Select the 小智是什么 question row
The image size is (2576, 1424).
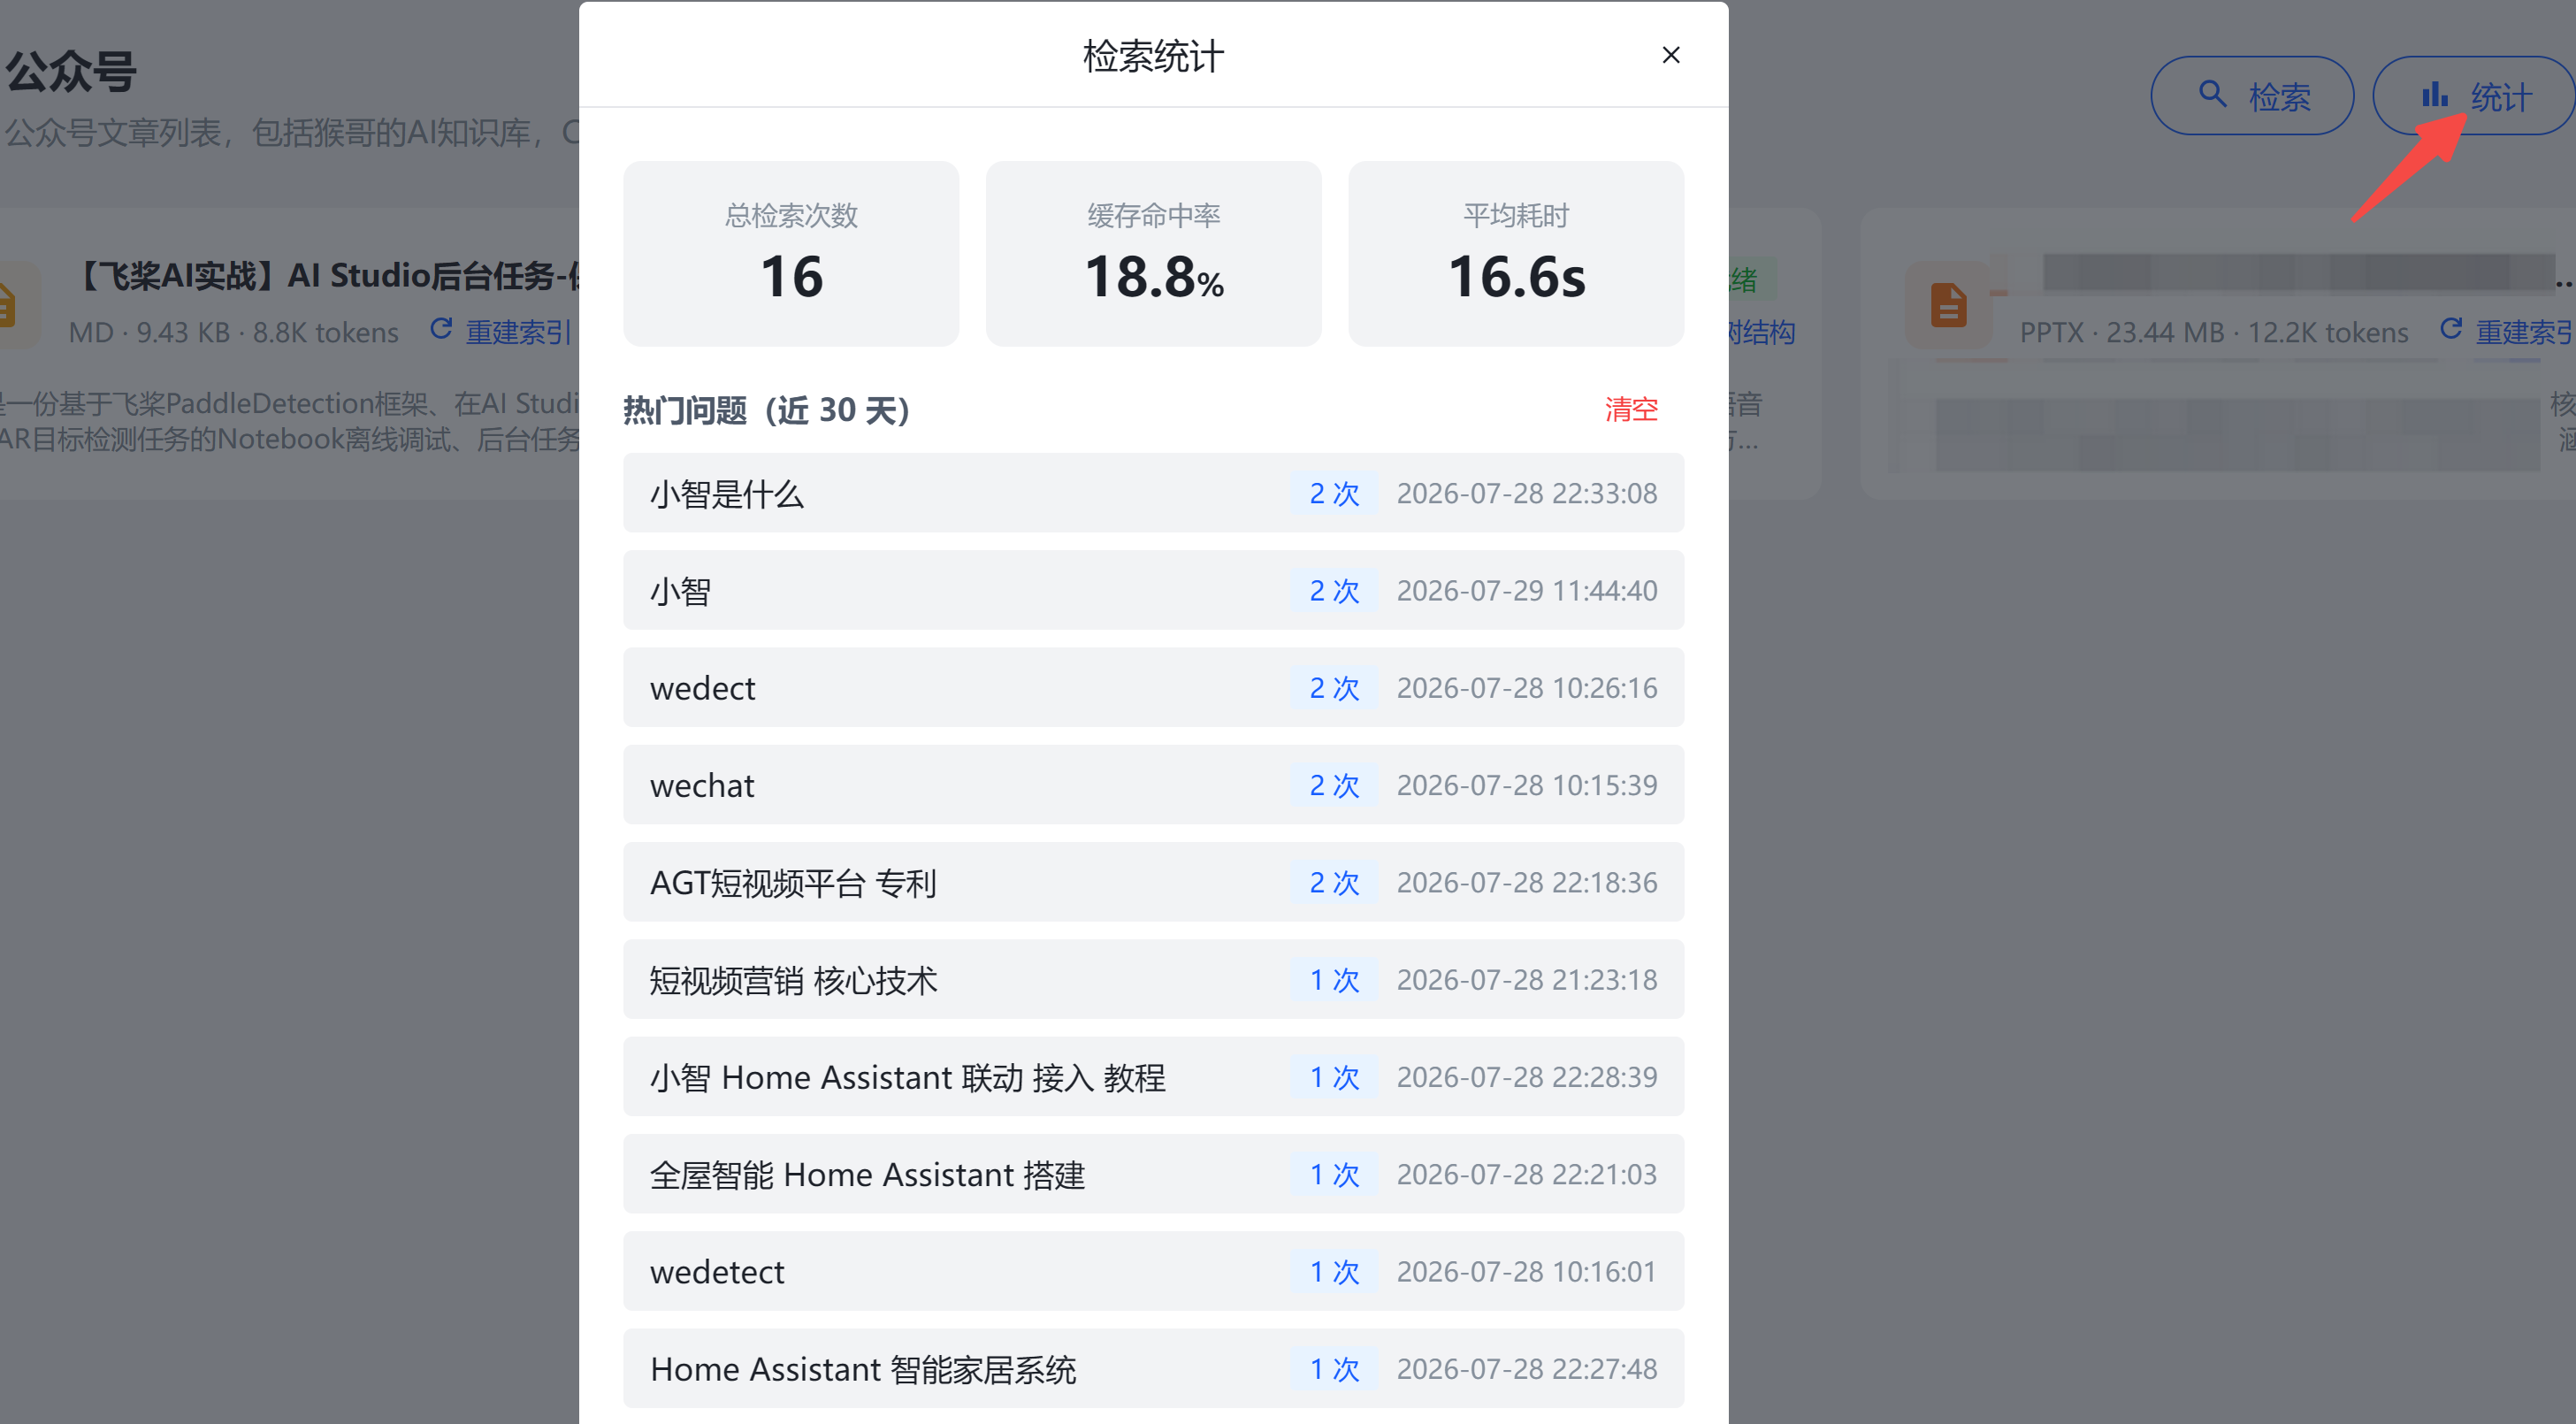click(x=1153, y=493)
